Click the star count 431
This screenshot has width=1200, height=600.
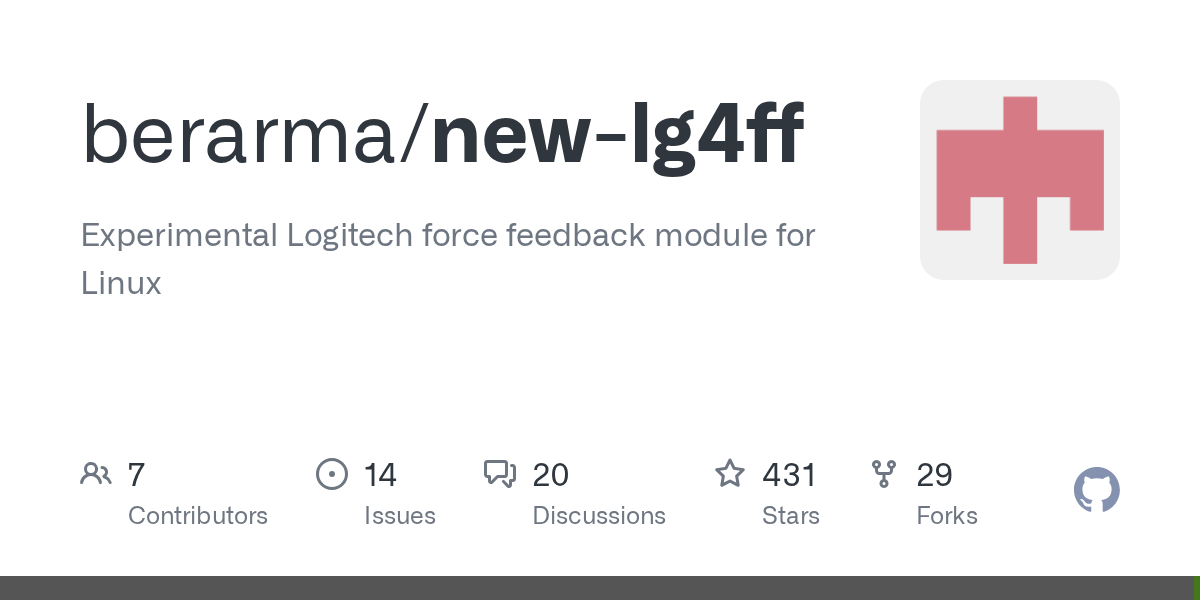tap(790, 475)
